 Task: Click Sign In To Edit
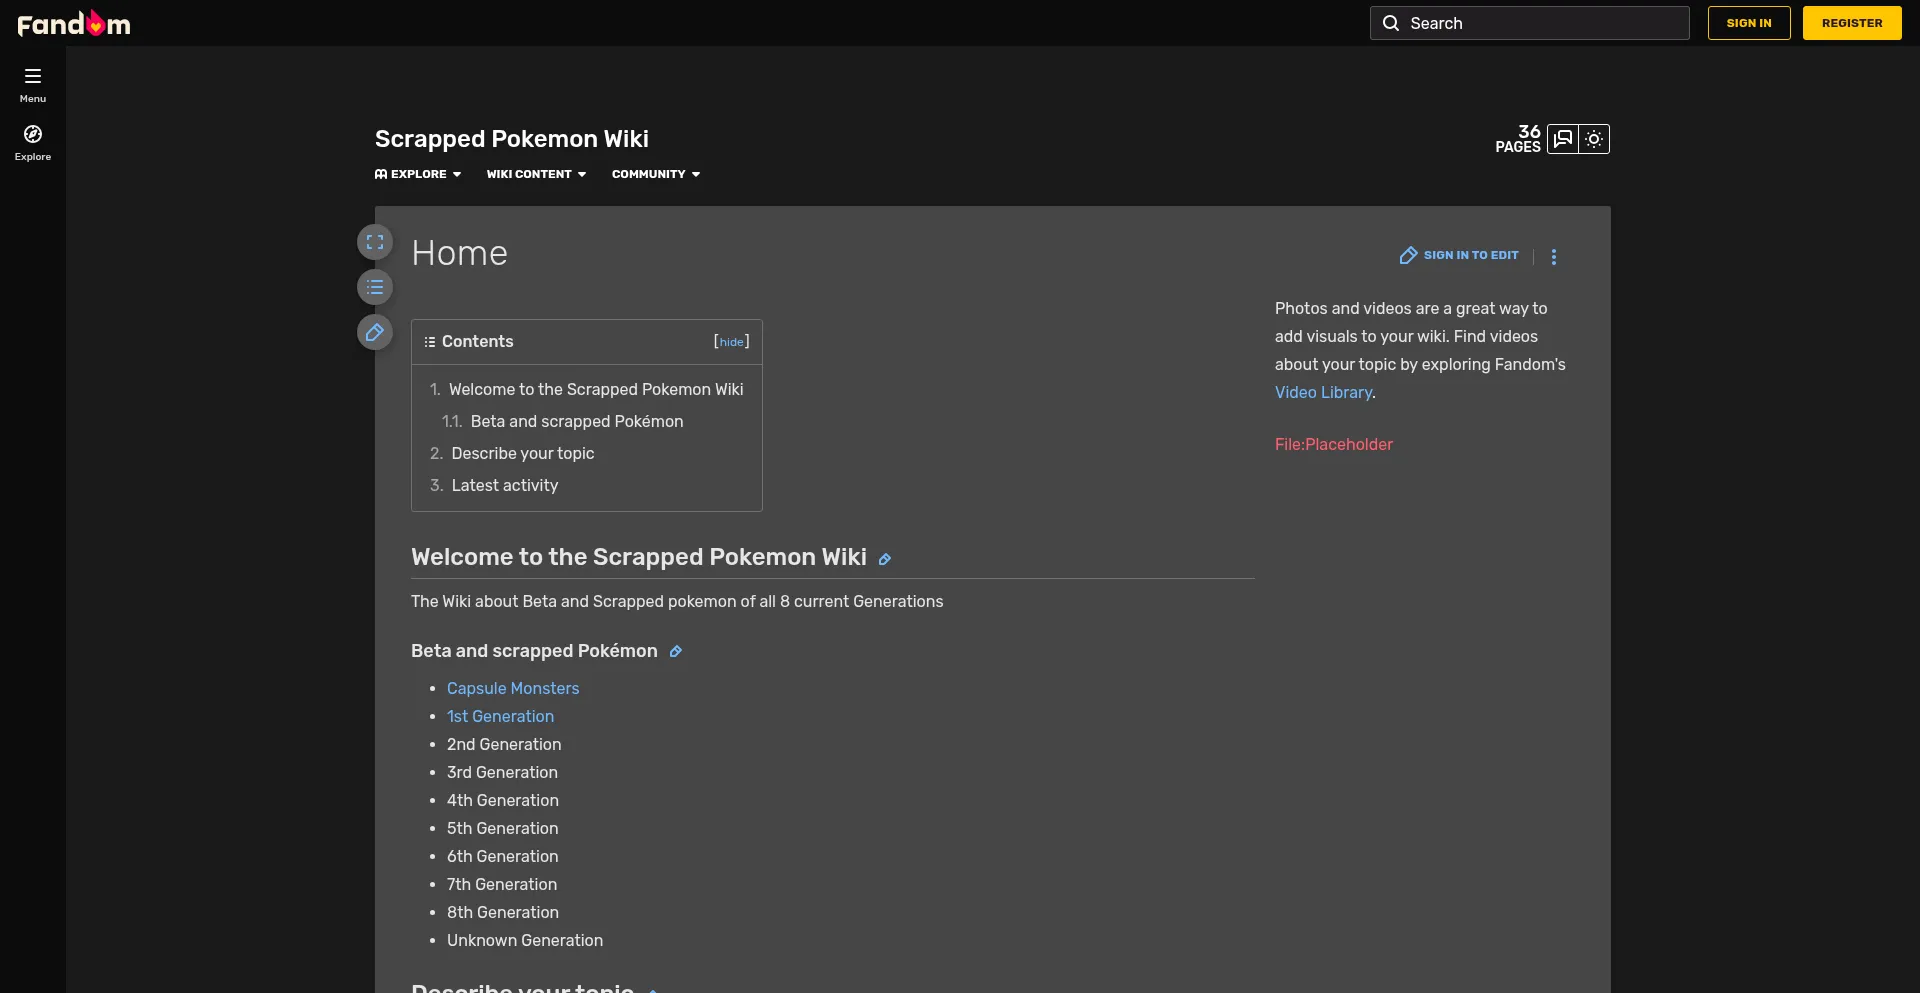pos(1459,256)
